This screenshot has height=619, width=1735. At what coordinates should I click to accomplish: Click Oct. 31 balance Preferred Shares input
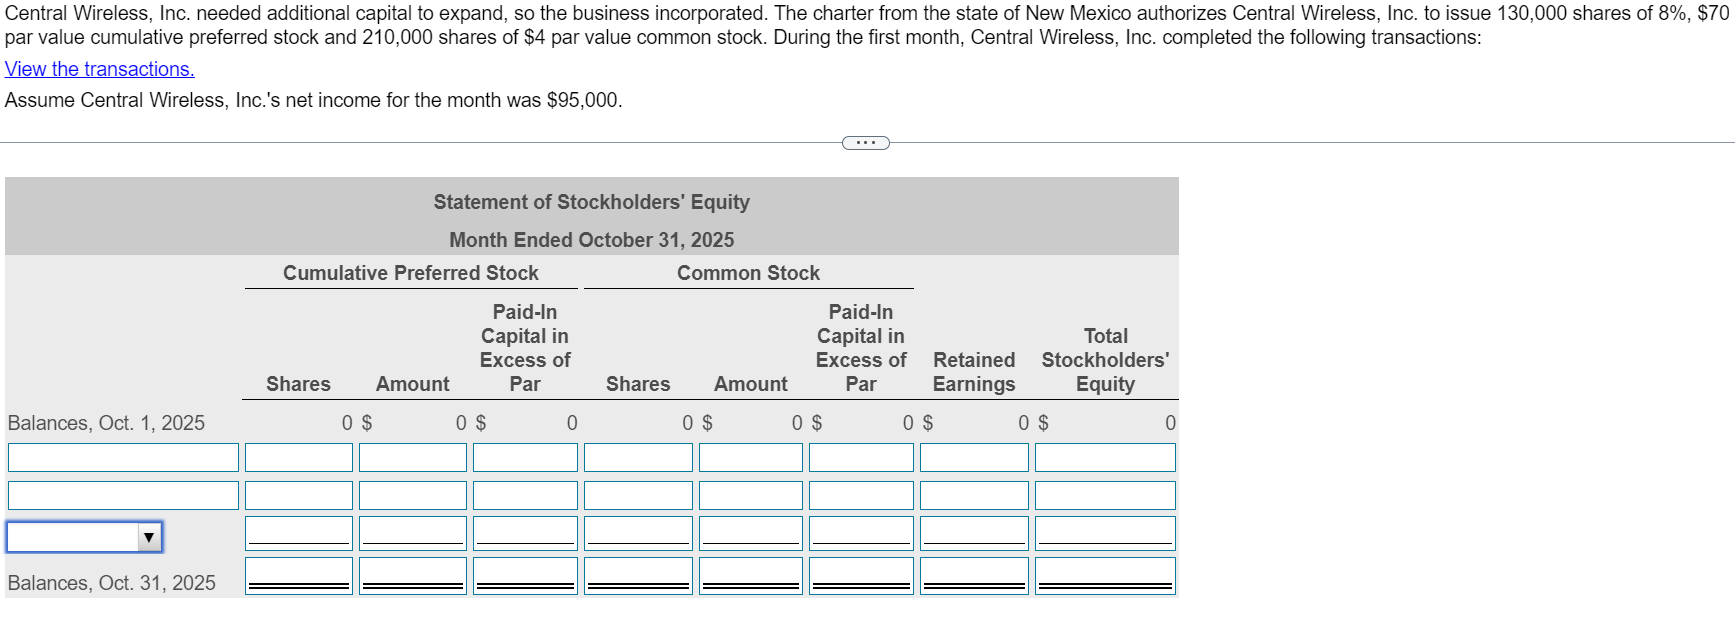coord(299,576)
